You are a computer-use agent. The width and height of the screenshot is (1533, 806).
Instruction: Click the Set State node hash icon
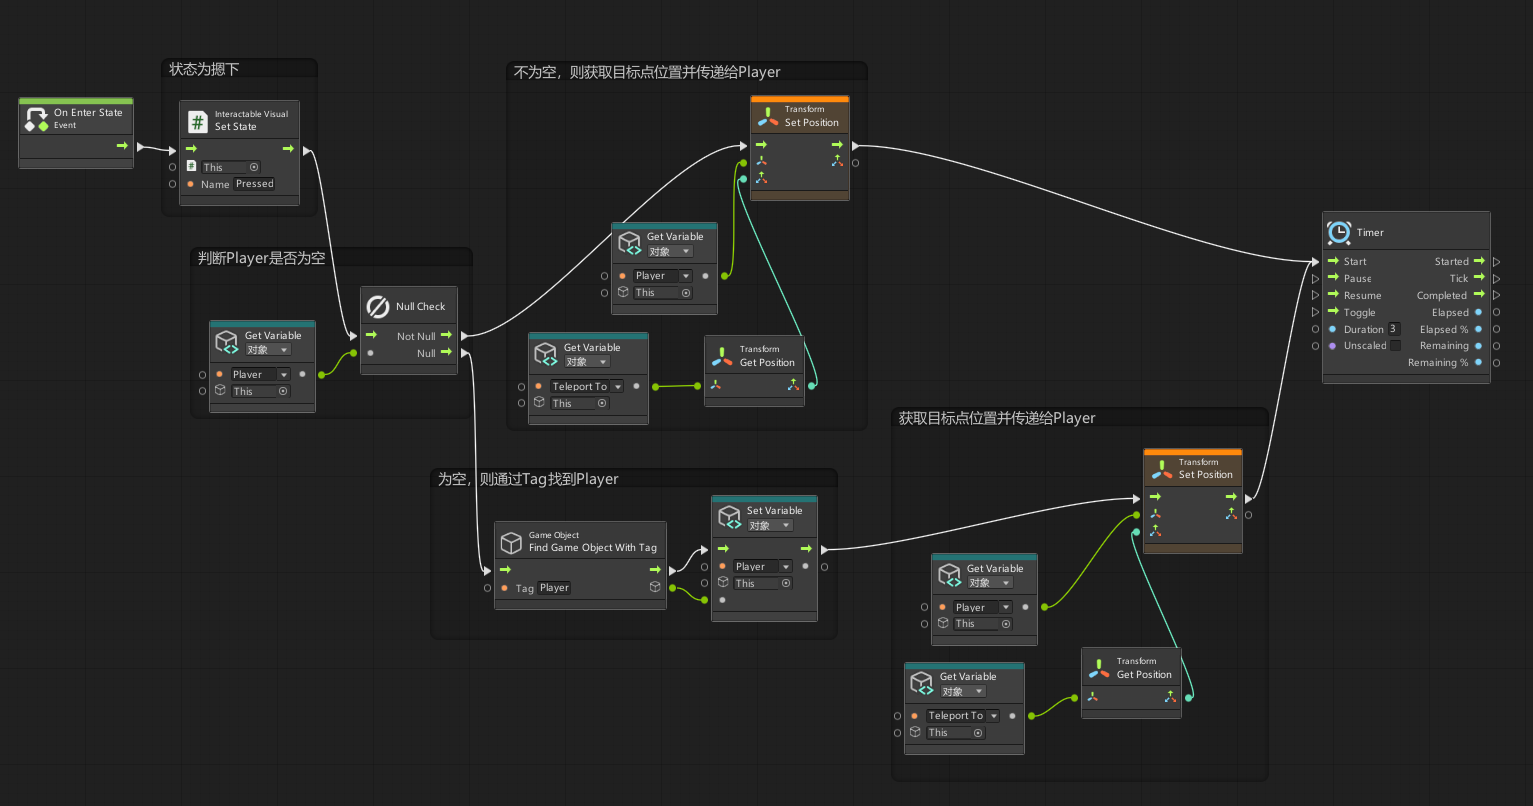[x=198, y=121]
